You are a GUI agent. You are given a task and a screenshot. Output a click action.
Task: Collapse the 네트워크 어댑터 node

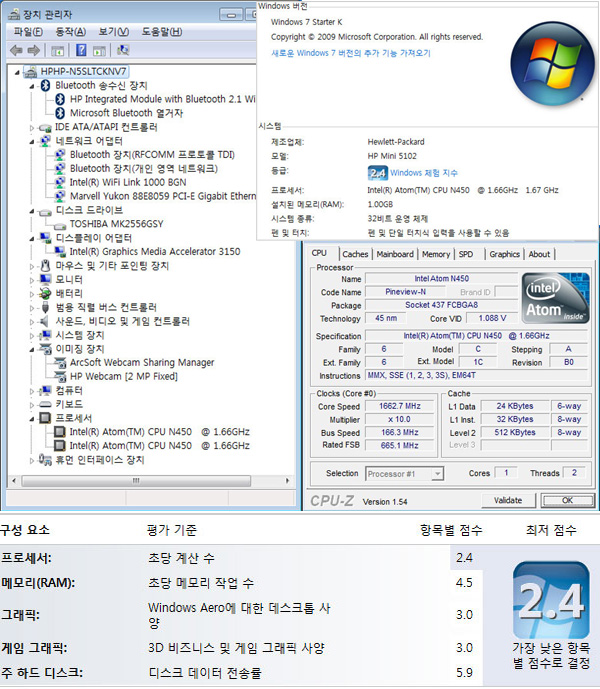(32, 142)
